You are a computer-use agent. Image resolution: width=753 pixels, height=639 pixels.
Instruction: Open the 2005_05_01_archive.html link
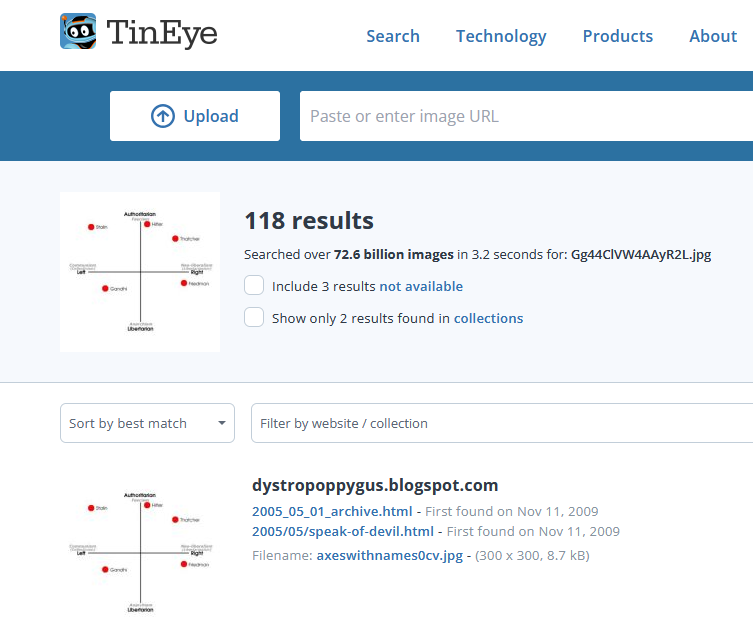pyautogui.click(x=332, y=511)
